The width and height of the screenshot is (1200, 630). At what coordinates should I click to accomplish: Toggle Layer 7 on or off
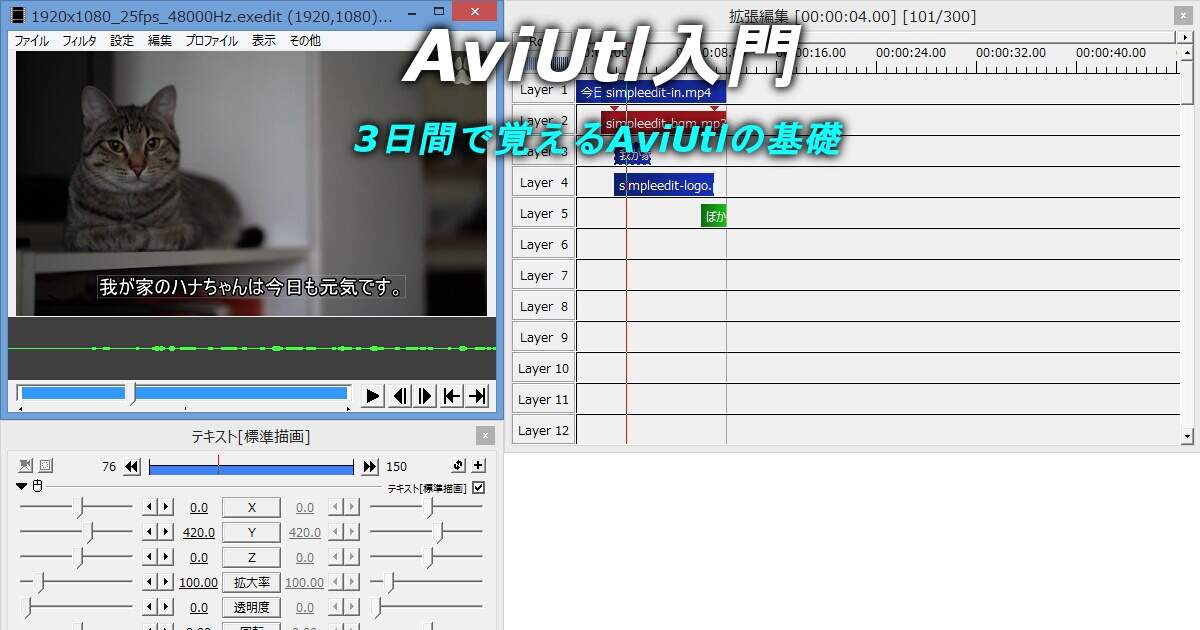point(543,275)
